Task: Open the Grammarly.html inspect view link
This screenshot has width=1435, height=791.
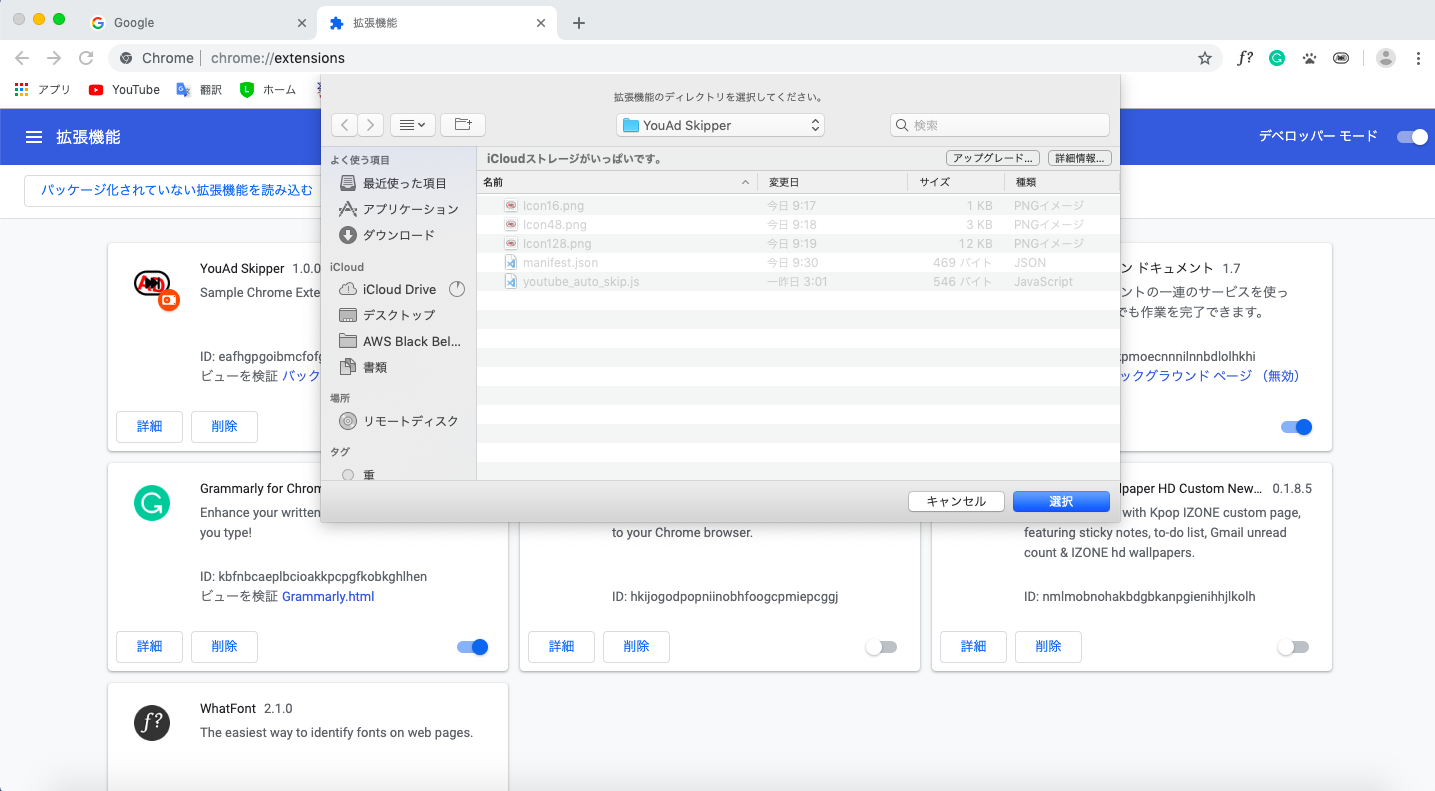Action: click(328, 597)
